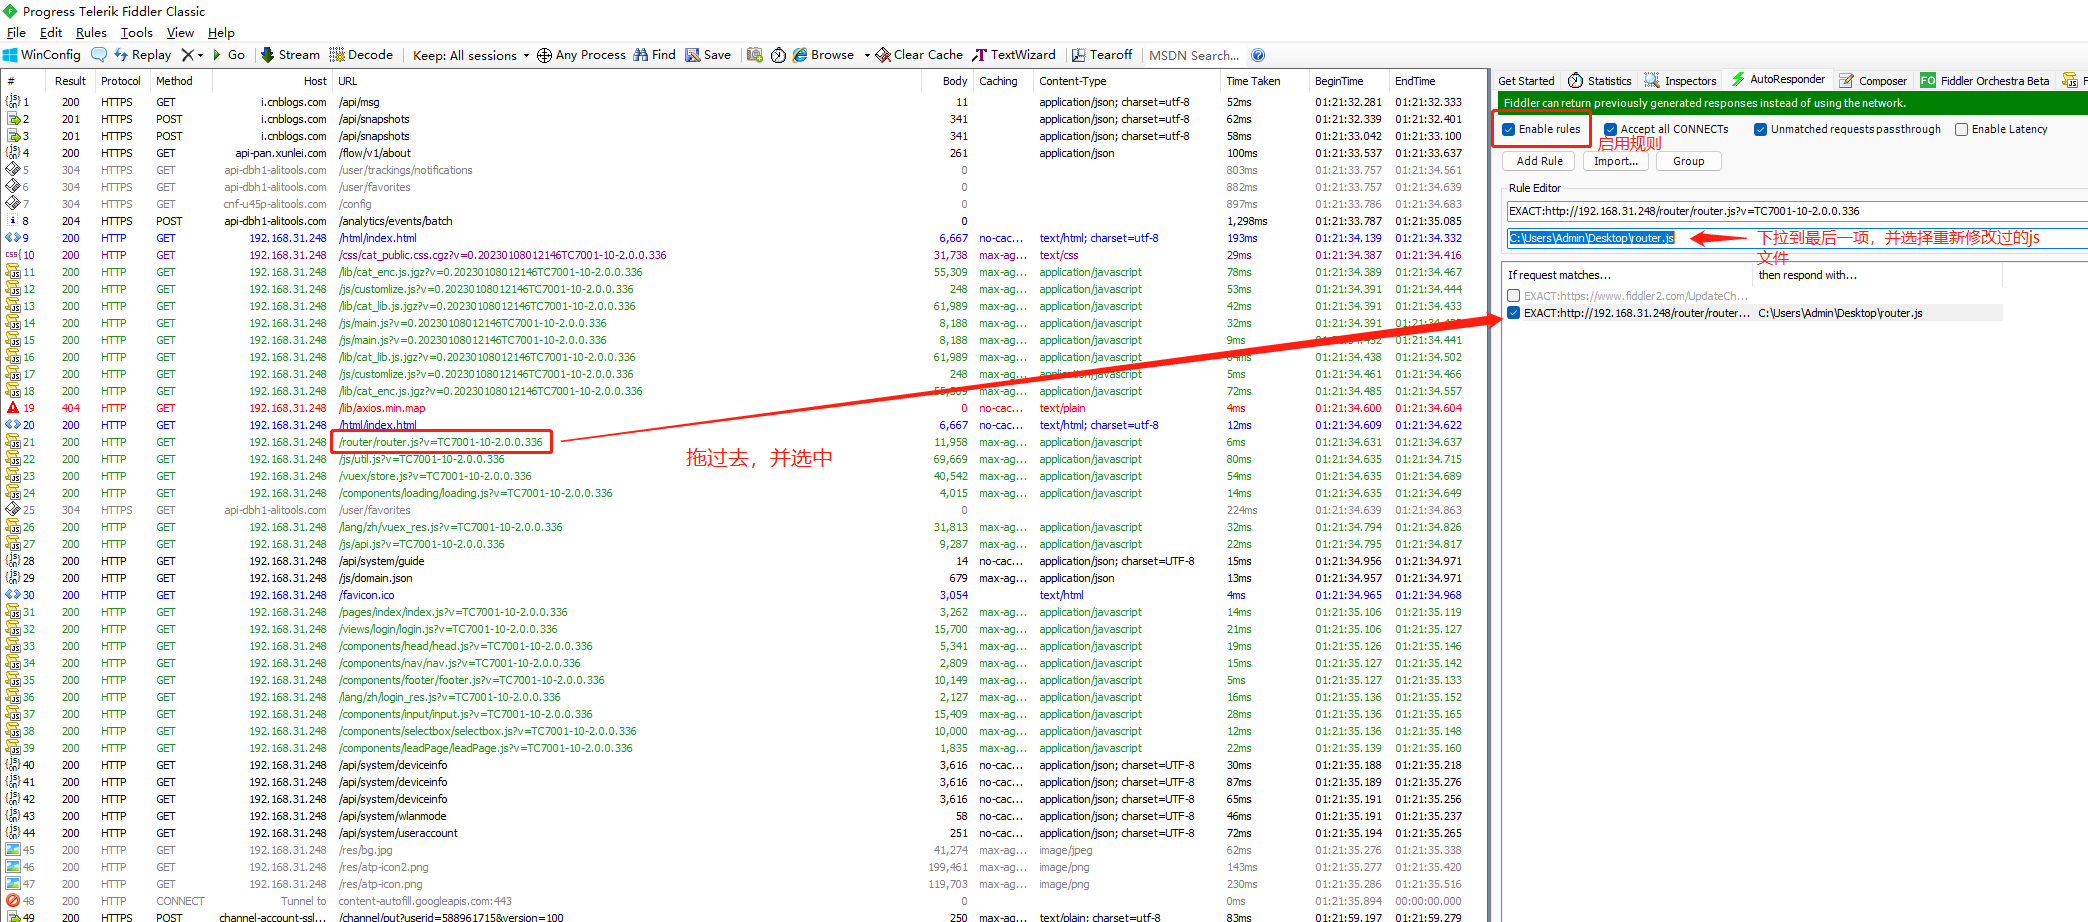Sort sessions by Time Taken column header
Viewport: 2088px width, 922px height.
pyautogui.click(x=1264, y=81)
